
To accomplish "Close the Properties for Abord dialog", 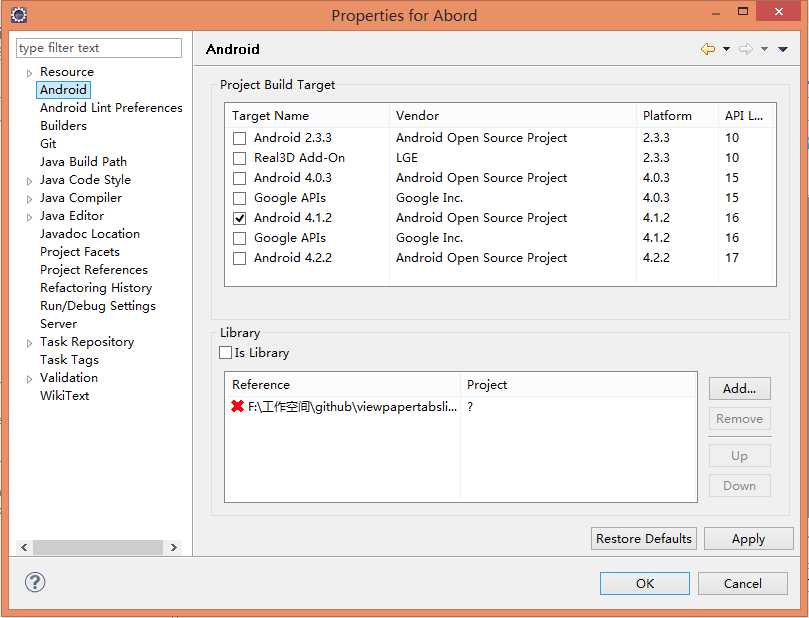I will [779, 11].
